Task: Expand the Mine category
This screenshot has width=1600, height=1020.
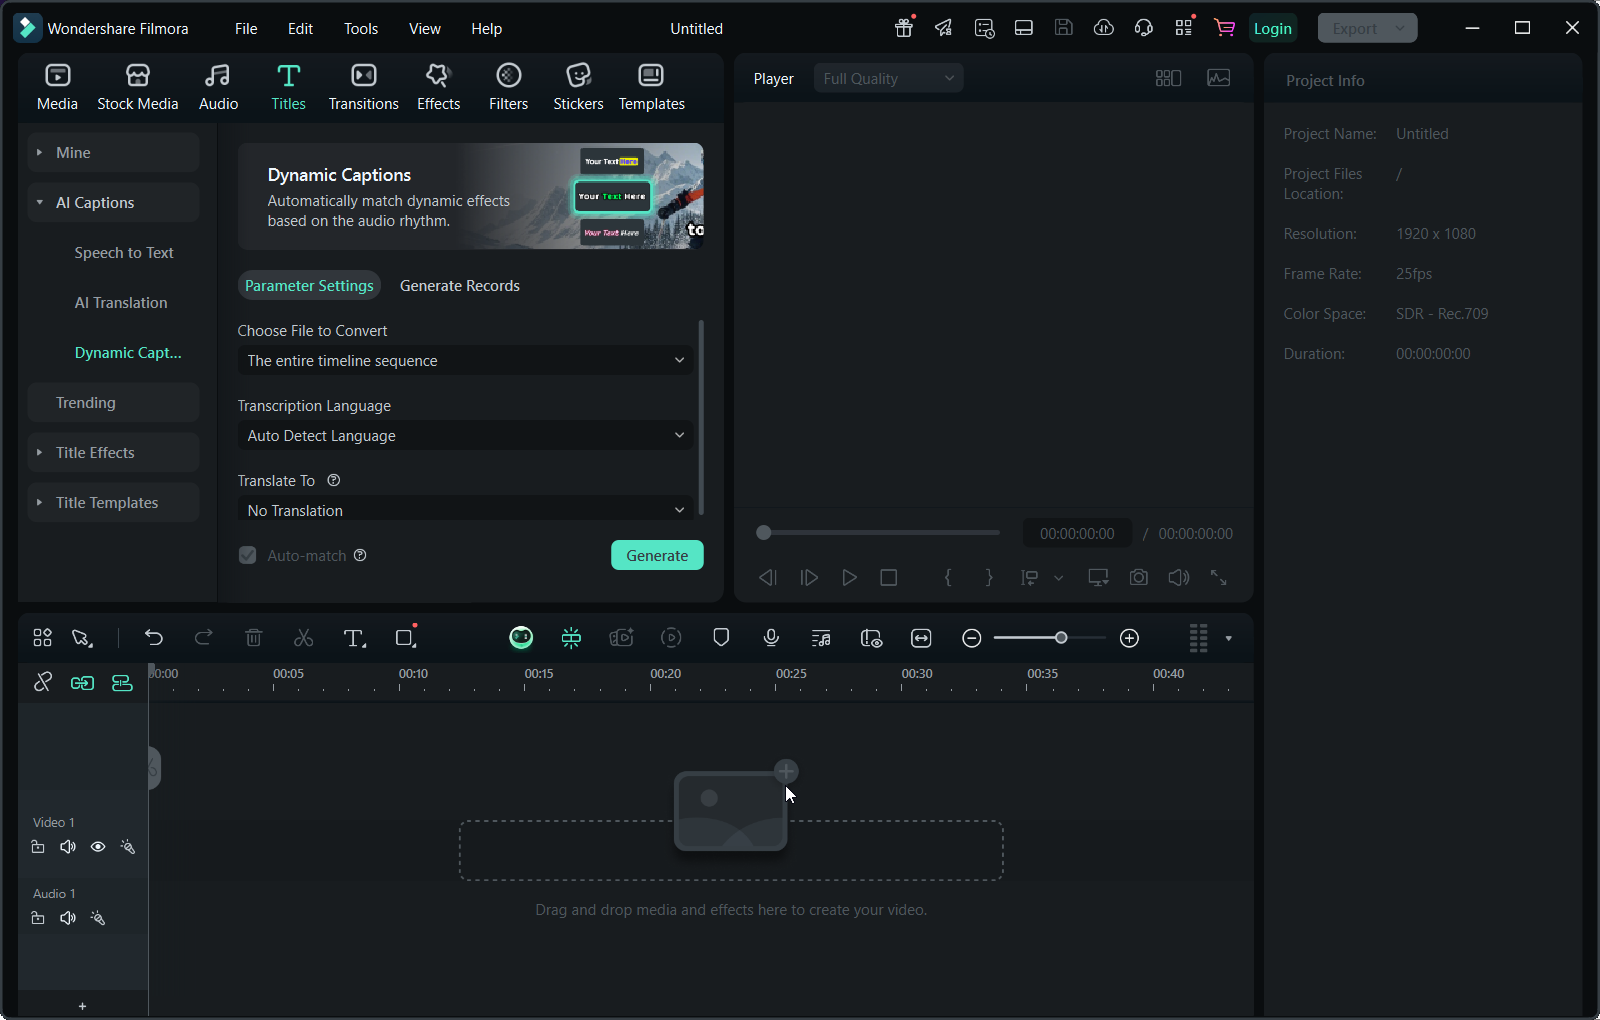Action: click(x=113, y=153)
